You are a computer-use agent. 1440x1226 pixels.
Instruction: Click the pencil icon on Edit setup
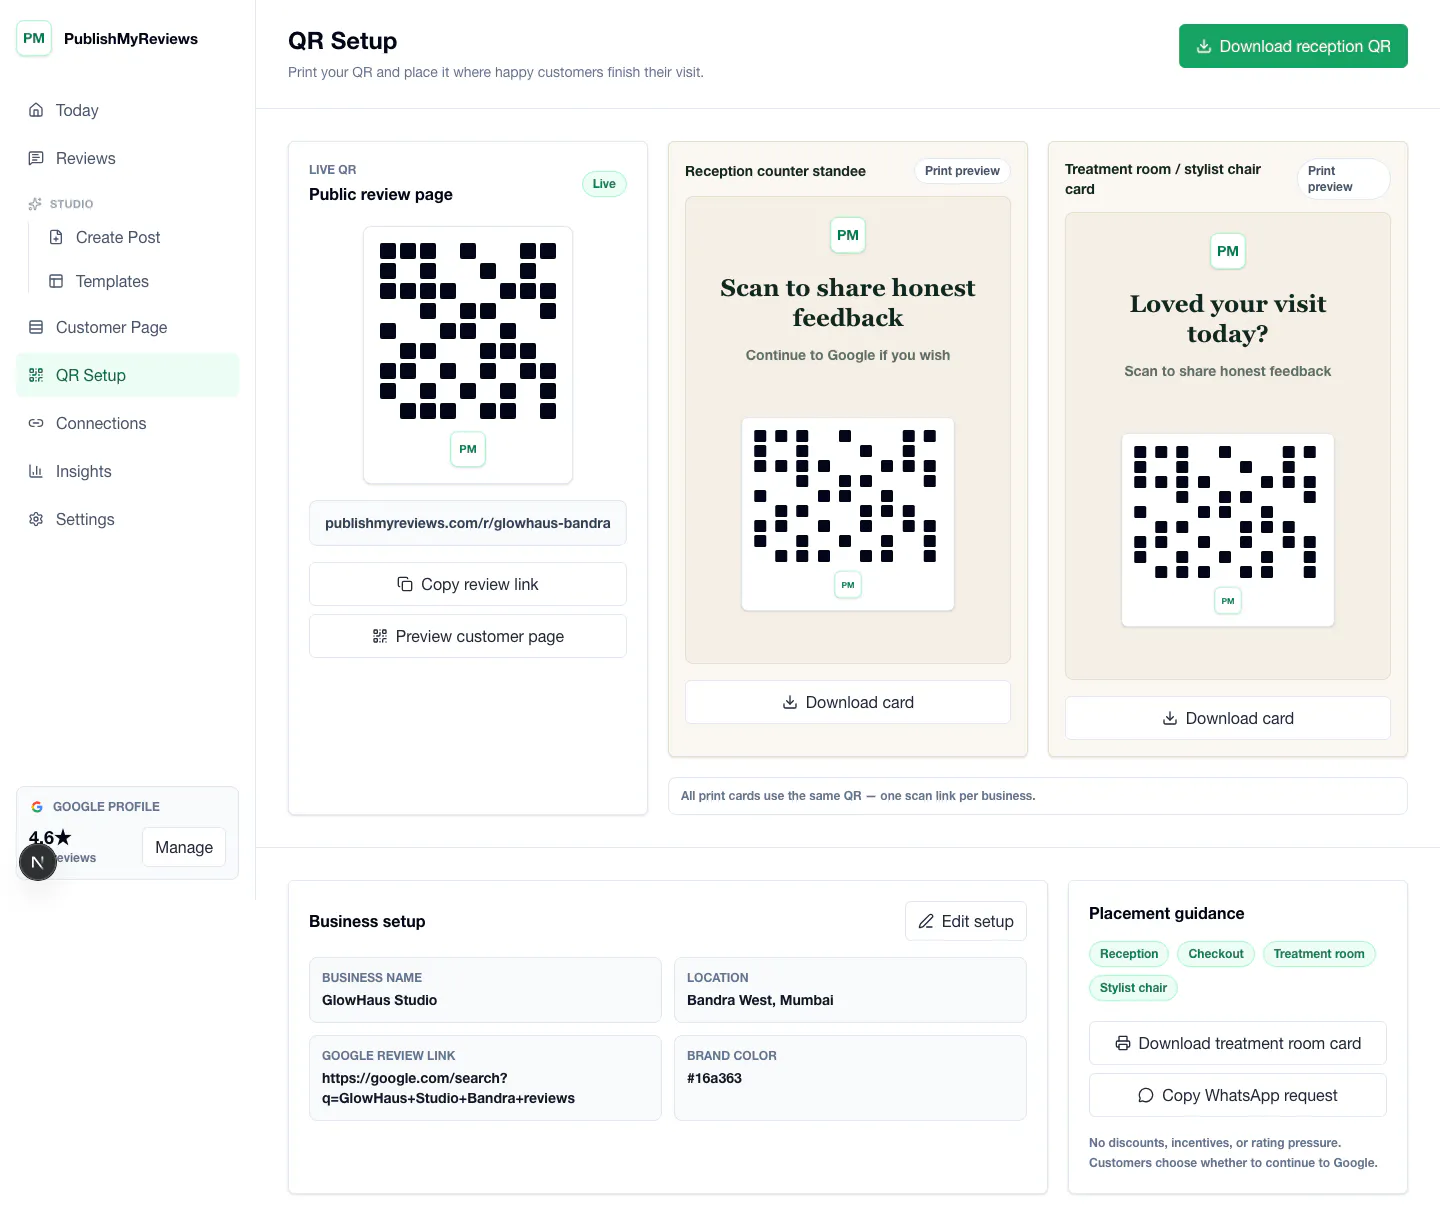coord(926,921)
